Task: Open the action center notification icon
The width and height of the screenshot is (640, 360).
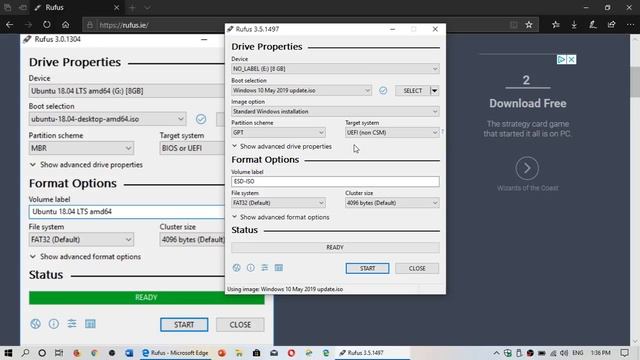Action: (624, 353)
